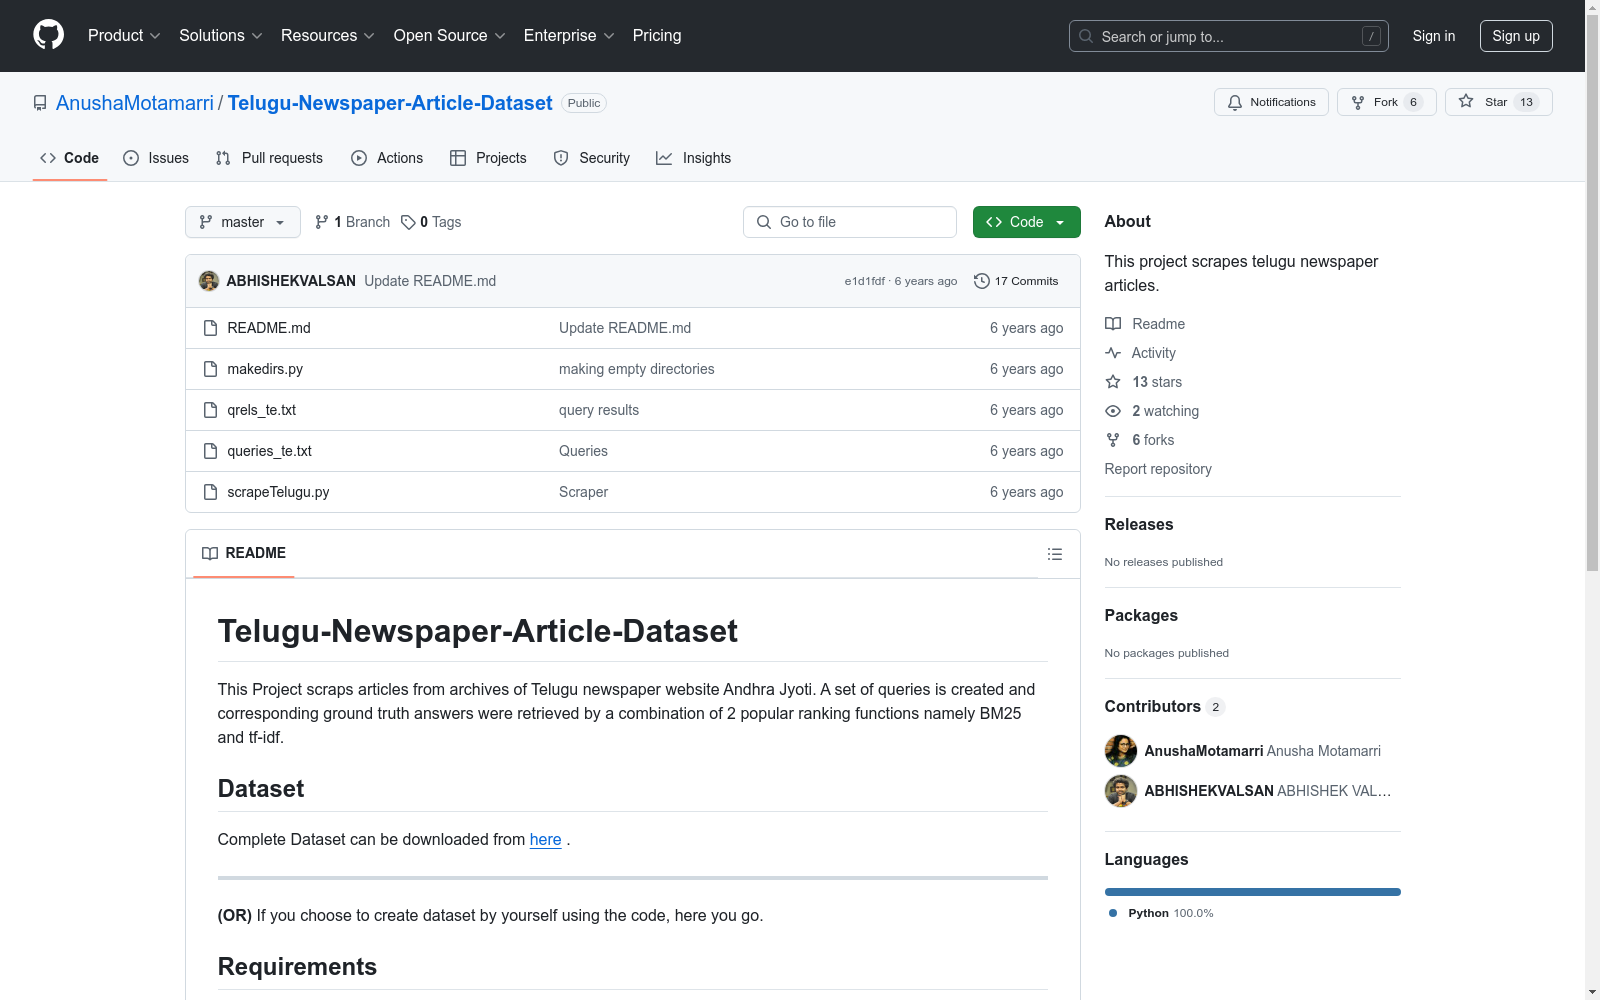Open the README.md file

click(x=269, y=328)
